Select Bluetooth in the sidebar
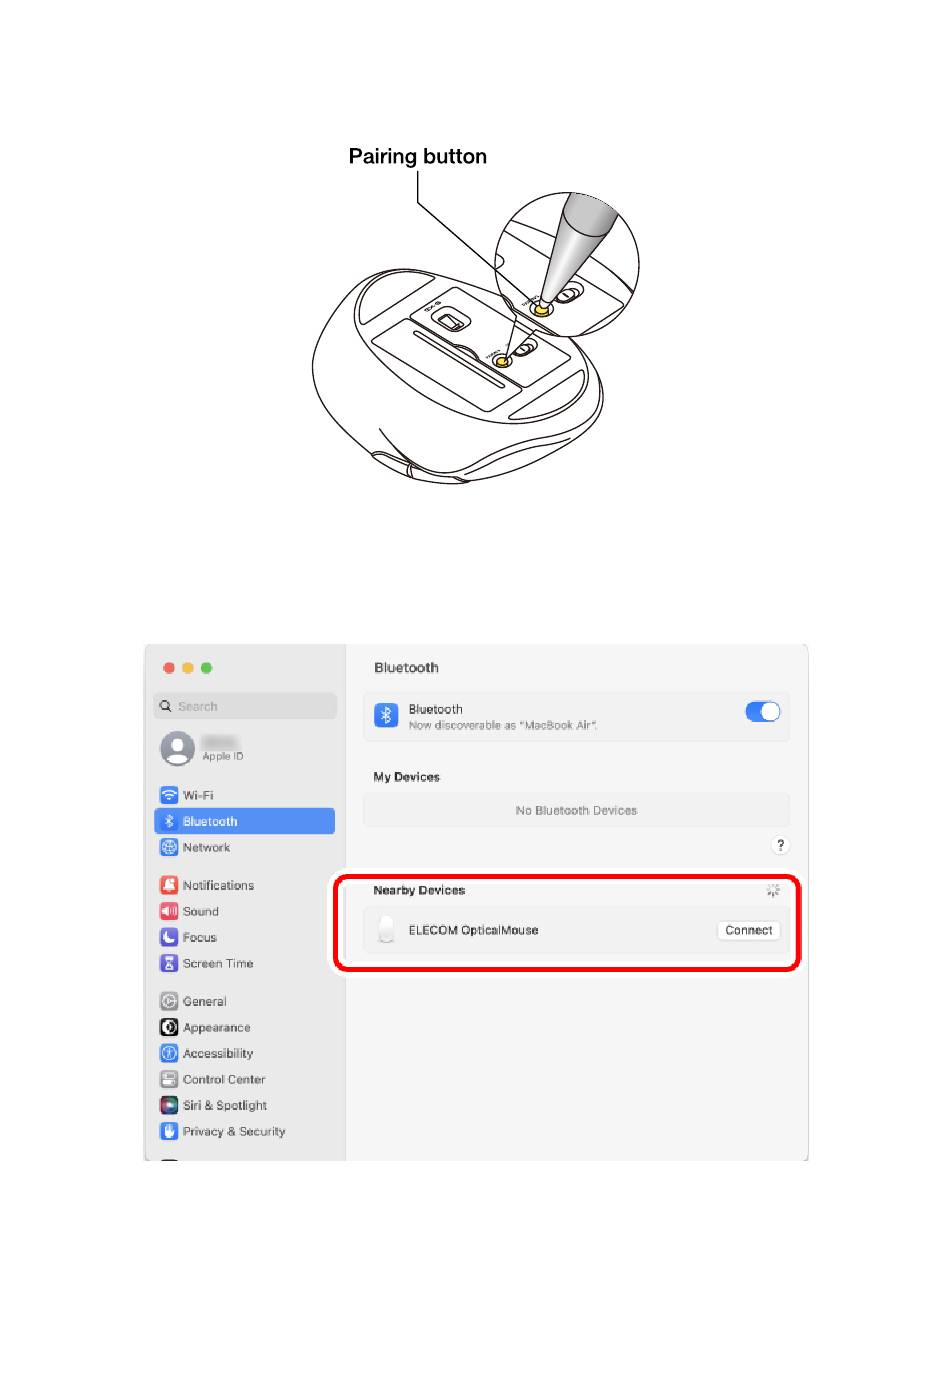This screenshot has height=1388, width=950. click(244, 821)
